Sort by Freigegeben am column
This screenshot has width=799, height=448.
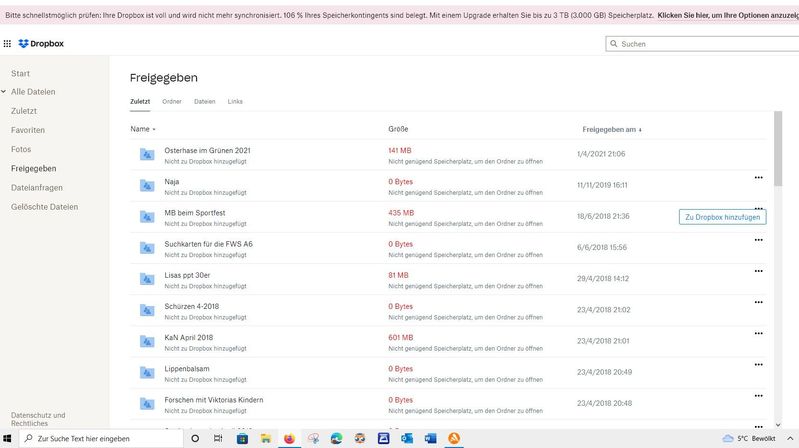click(611, 129)
